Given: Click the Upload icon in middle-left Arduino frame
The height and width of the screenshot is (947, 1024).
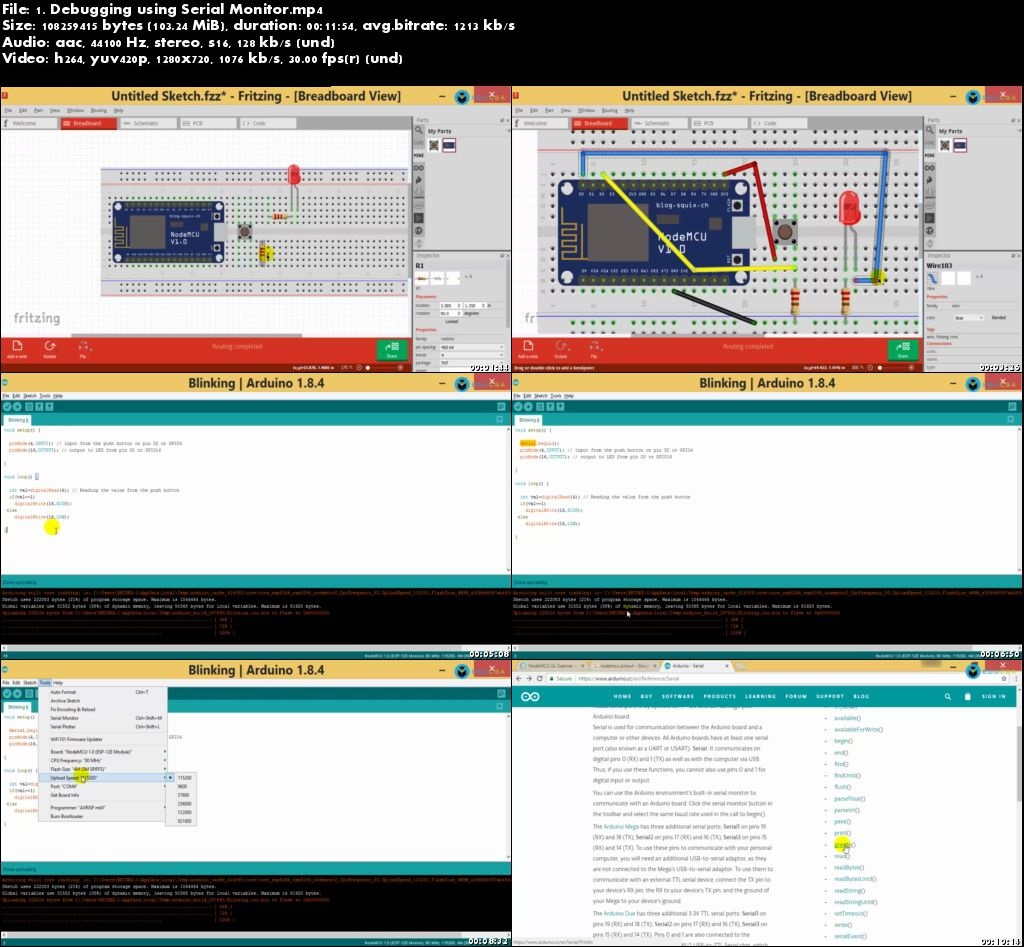Looking at the screenshot, I should click(x=17, y=406).
